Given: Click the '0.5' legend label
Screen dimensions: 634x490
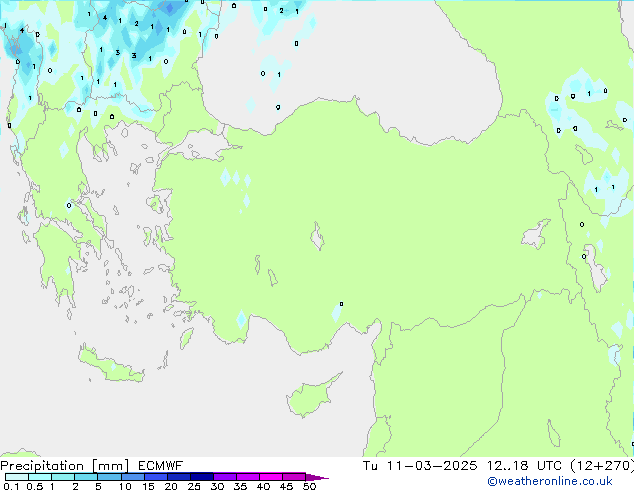Looking at the screenshot, I should [35, 486].
